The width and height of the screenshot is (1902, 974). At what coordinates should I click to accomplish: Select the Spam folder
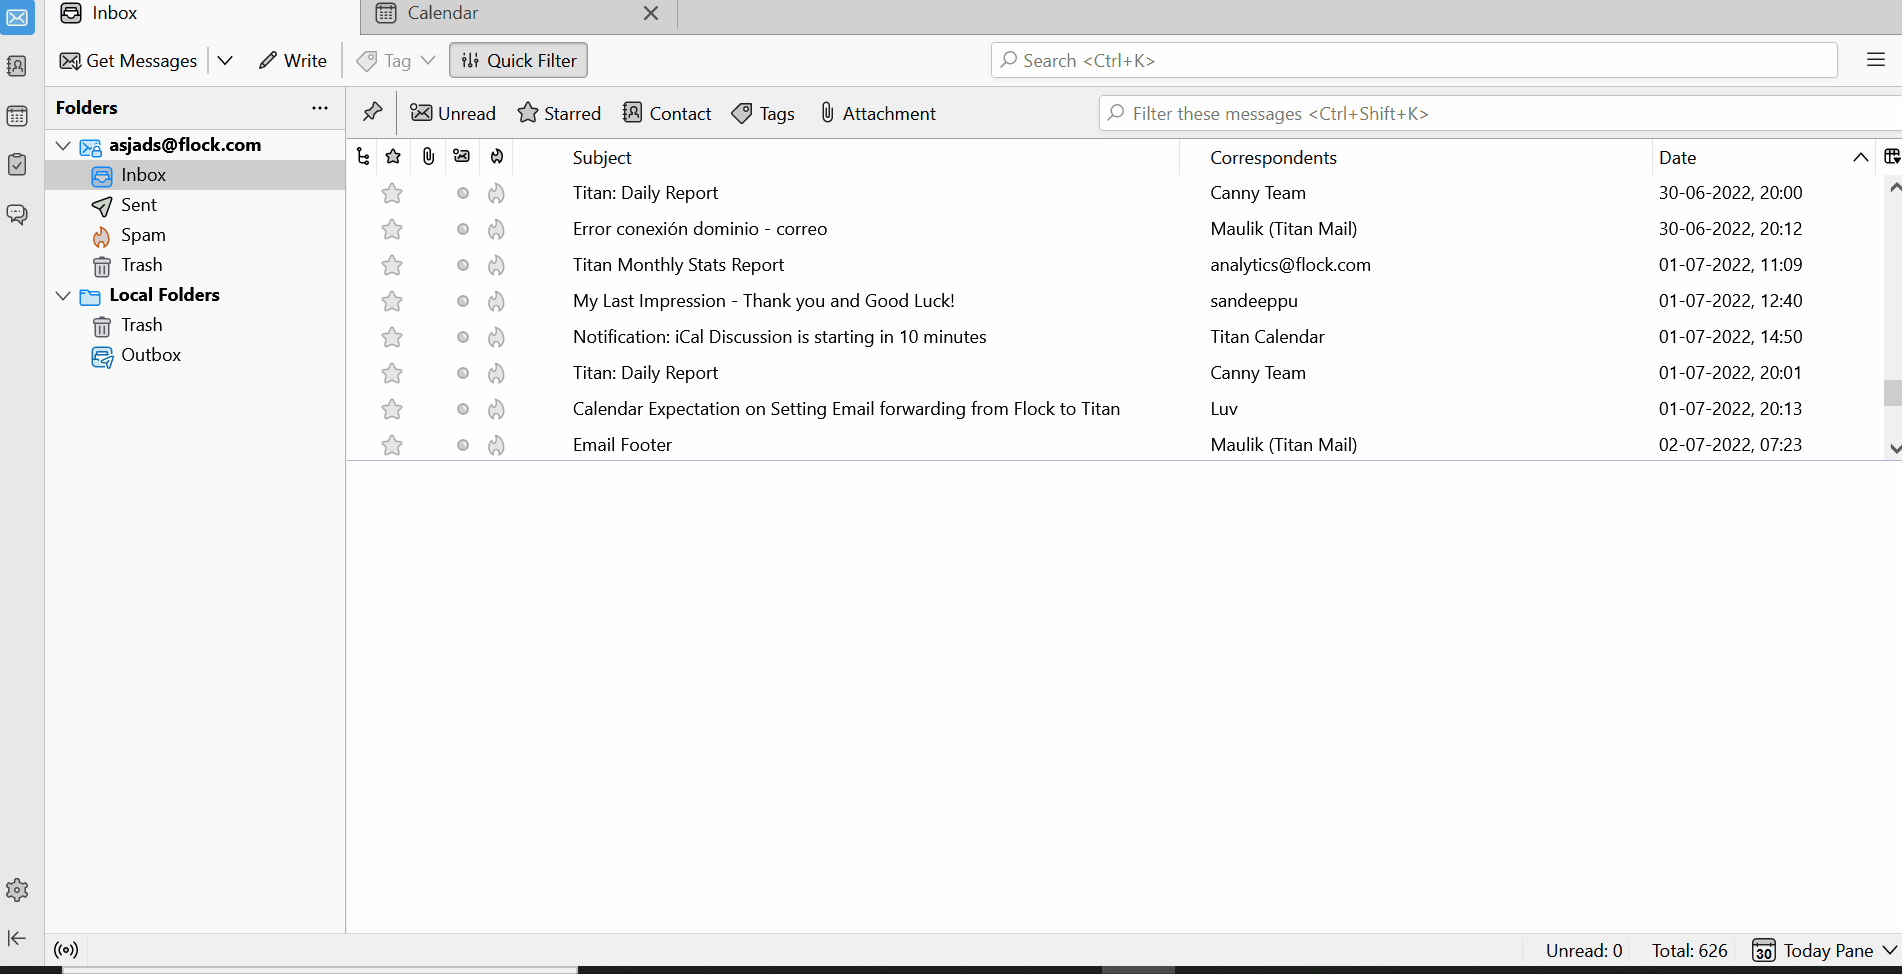[x=195, y=235]
